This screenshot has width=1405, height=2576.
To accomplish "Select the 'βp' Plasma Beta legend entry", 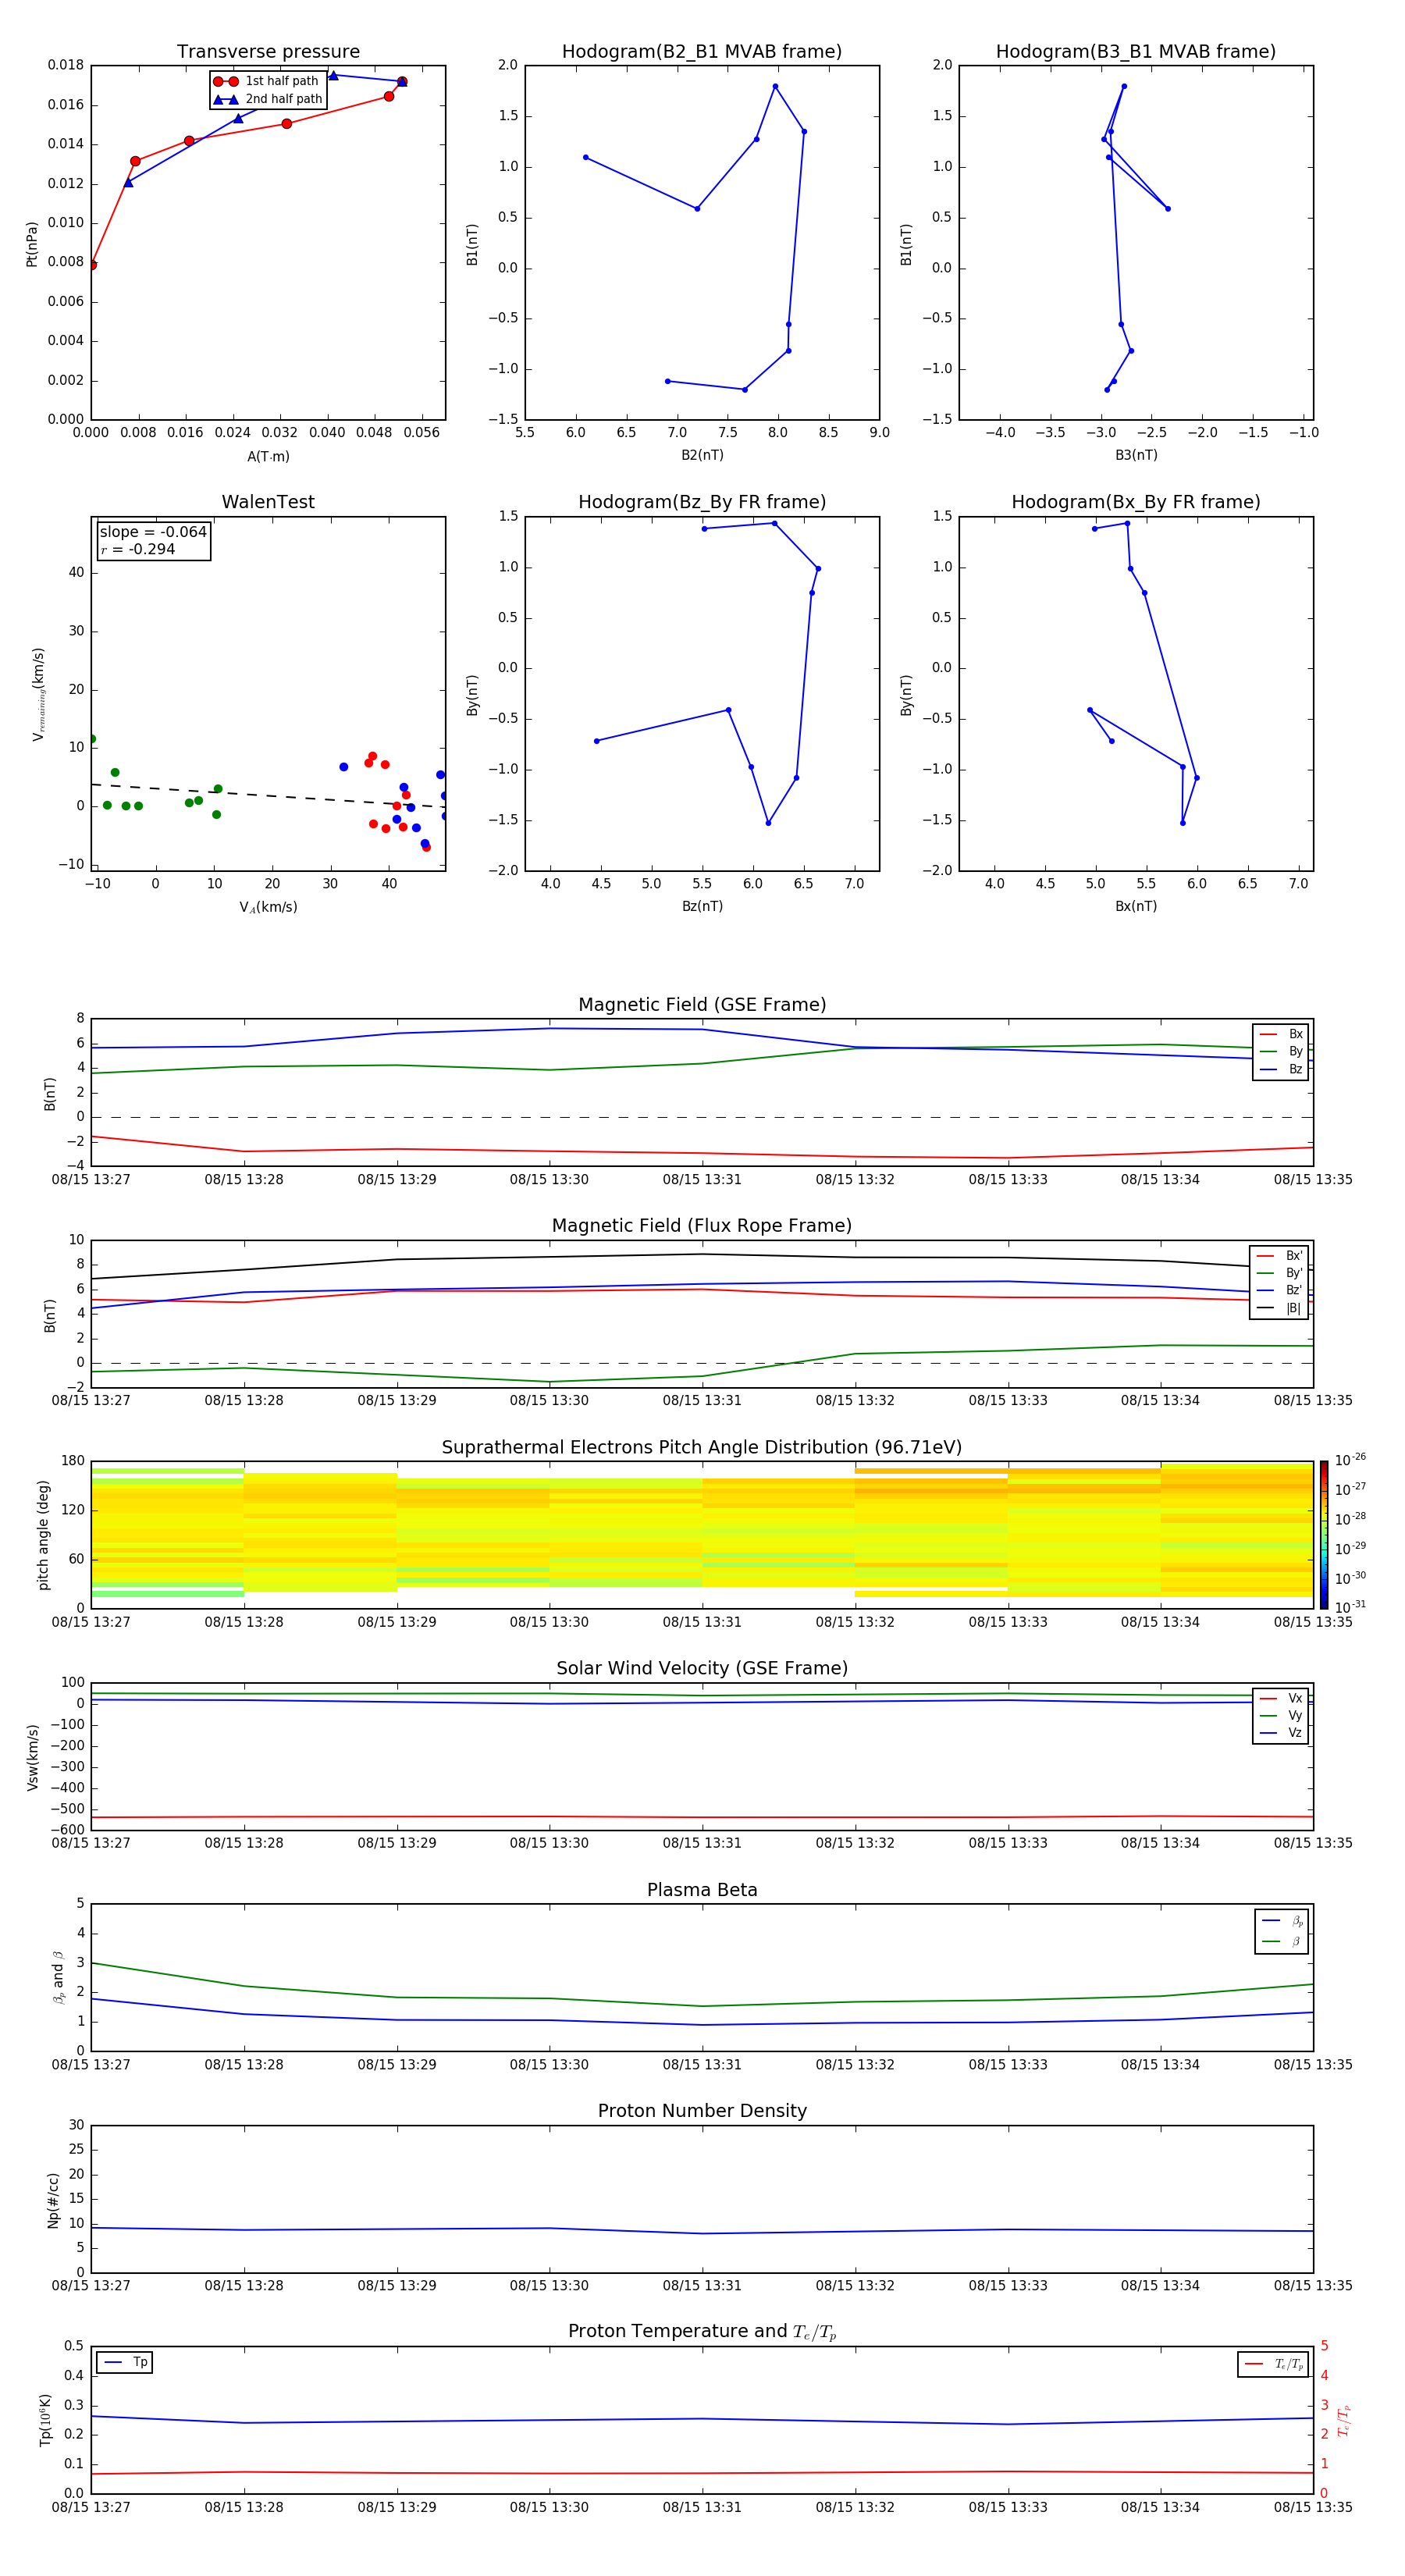I will pos(1282,1921).
